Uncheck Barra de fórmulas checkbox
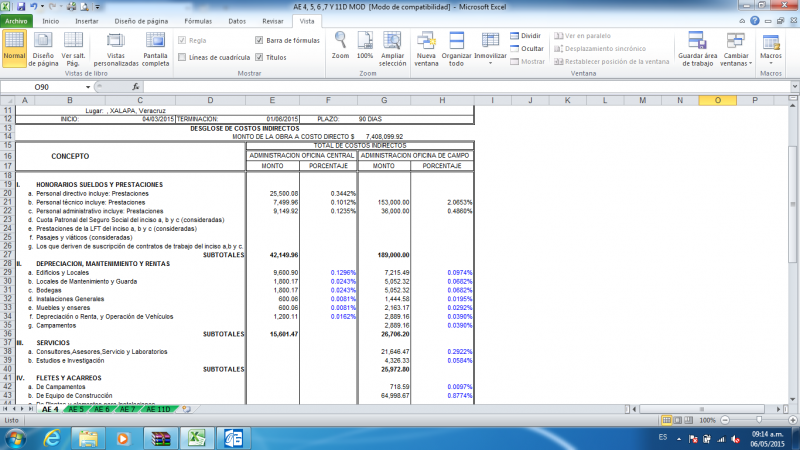Viewport: 800px width, 450px height. (x=260, y=40)
